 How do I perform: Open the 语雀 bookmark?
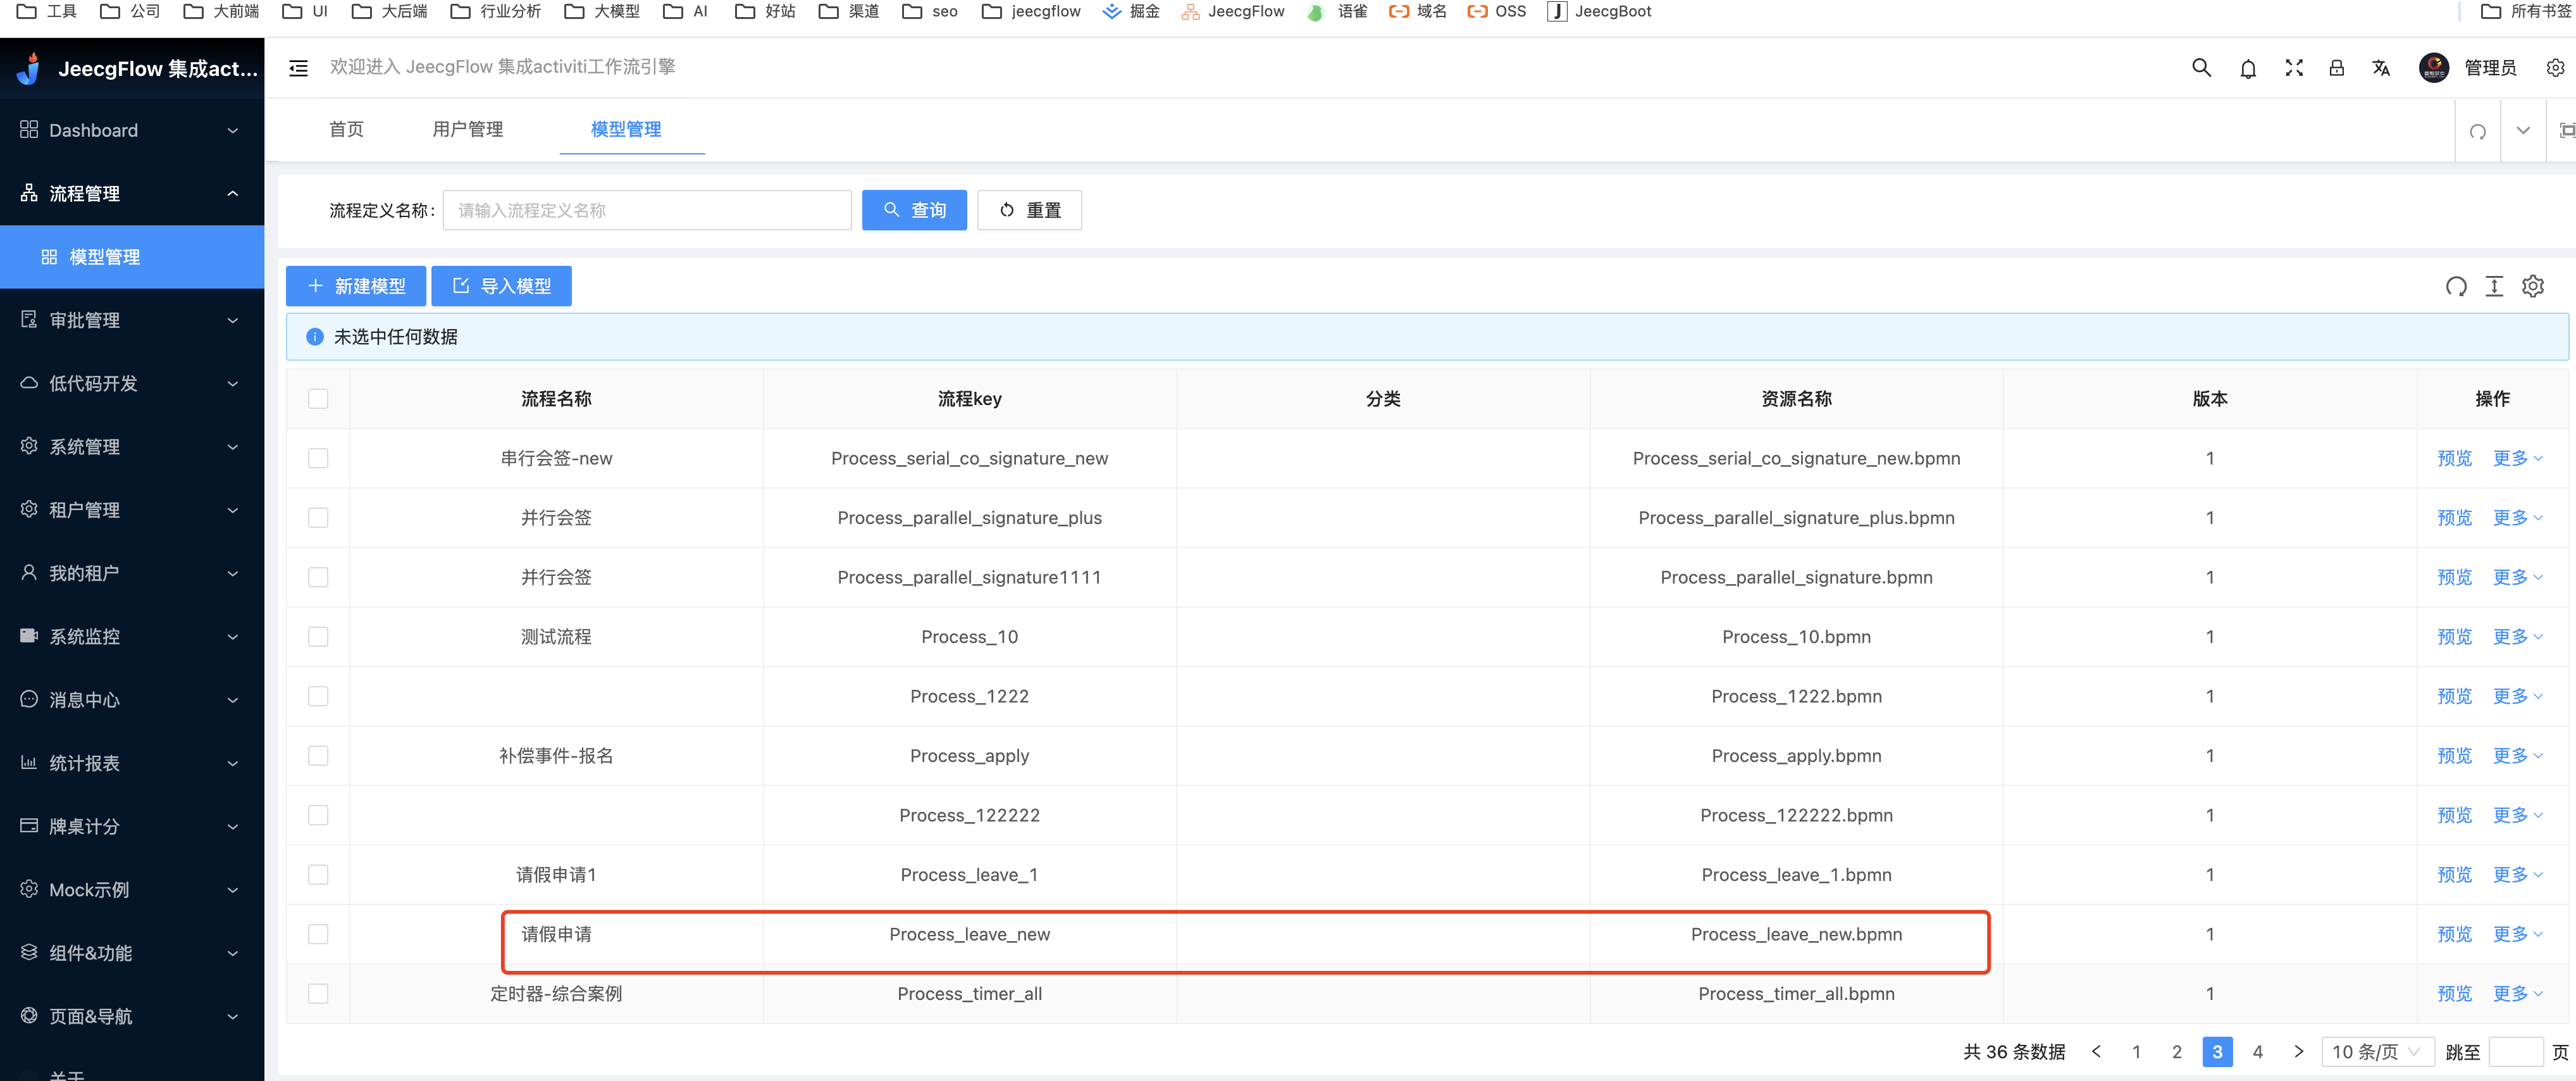(1337, 12)
